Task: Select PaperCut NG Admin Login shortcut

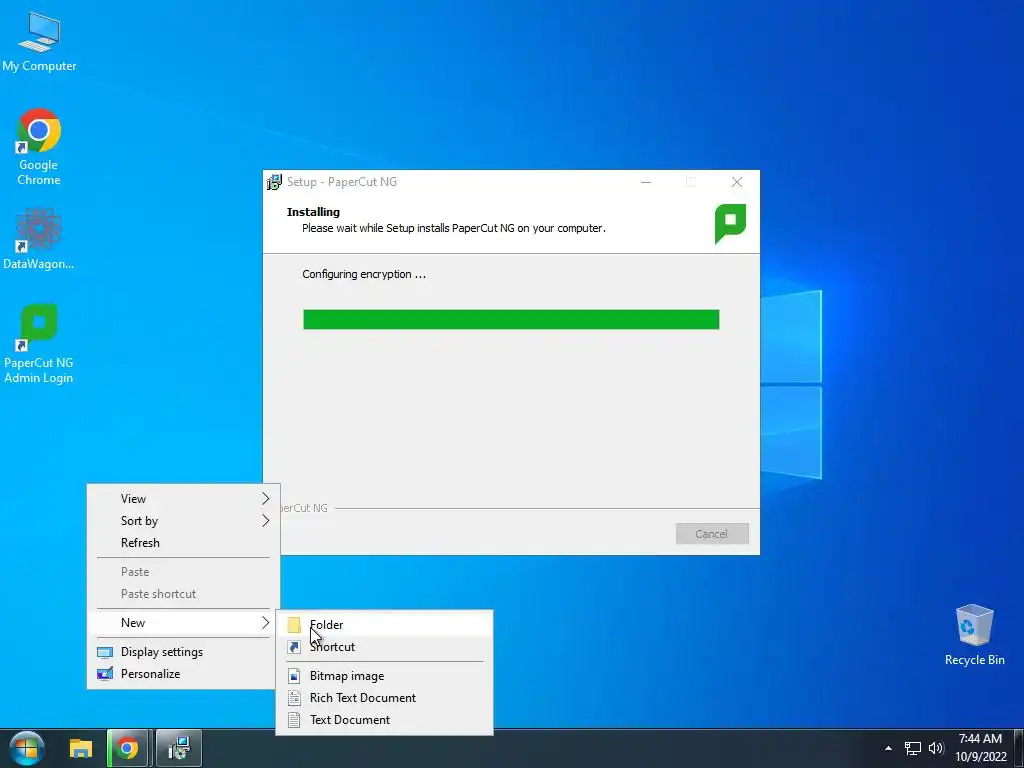Action: [x=39, y=344]
